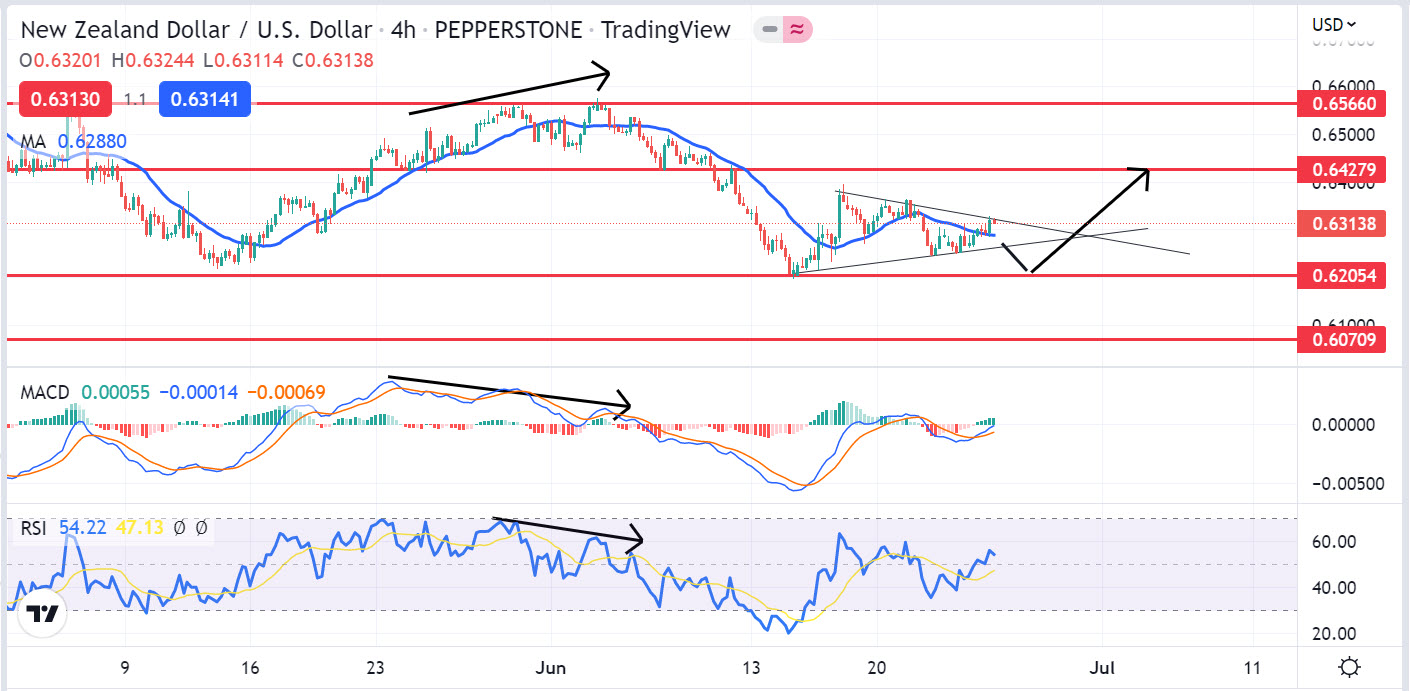Screen dimensions: 1410x691
Task: Click the 0.62054 red price label
Action: (1340, 276)
